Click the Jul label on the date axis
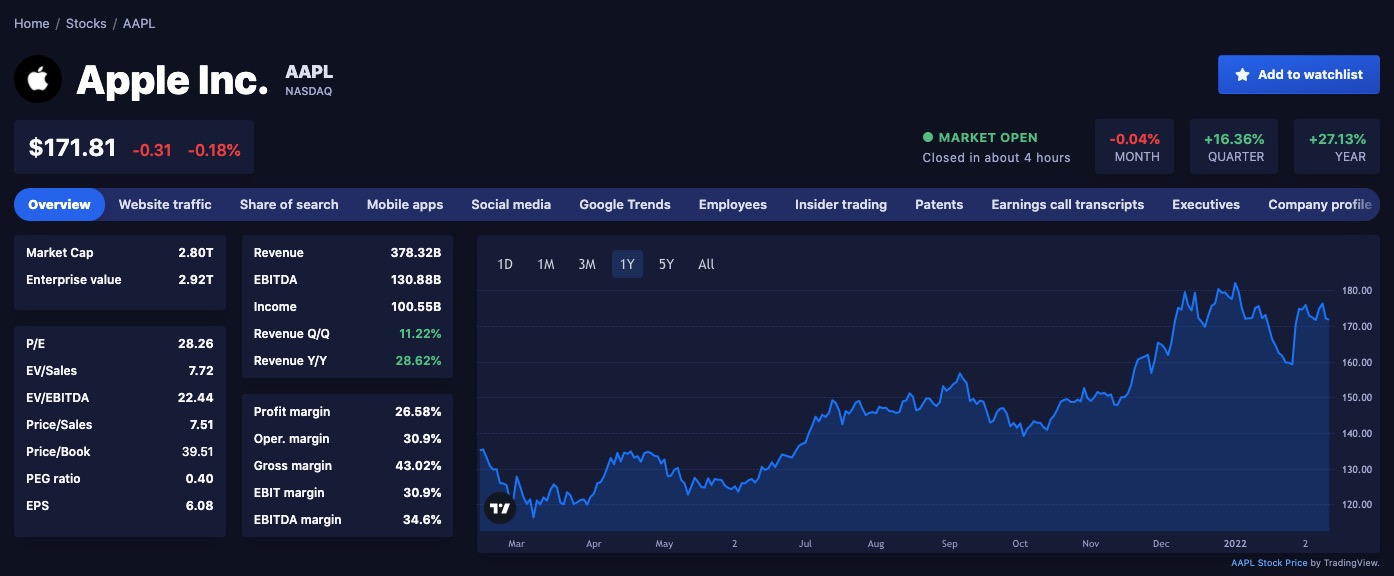This screenshot has height=576, width=1394. (x=806, y=544)
